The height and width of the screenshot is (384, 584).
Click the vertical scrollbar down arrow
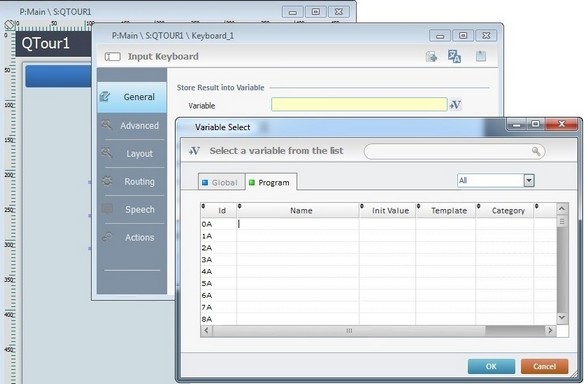pos(562,318)
